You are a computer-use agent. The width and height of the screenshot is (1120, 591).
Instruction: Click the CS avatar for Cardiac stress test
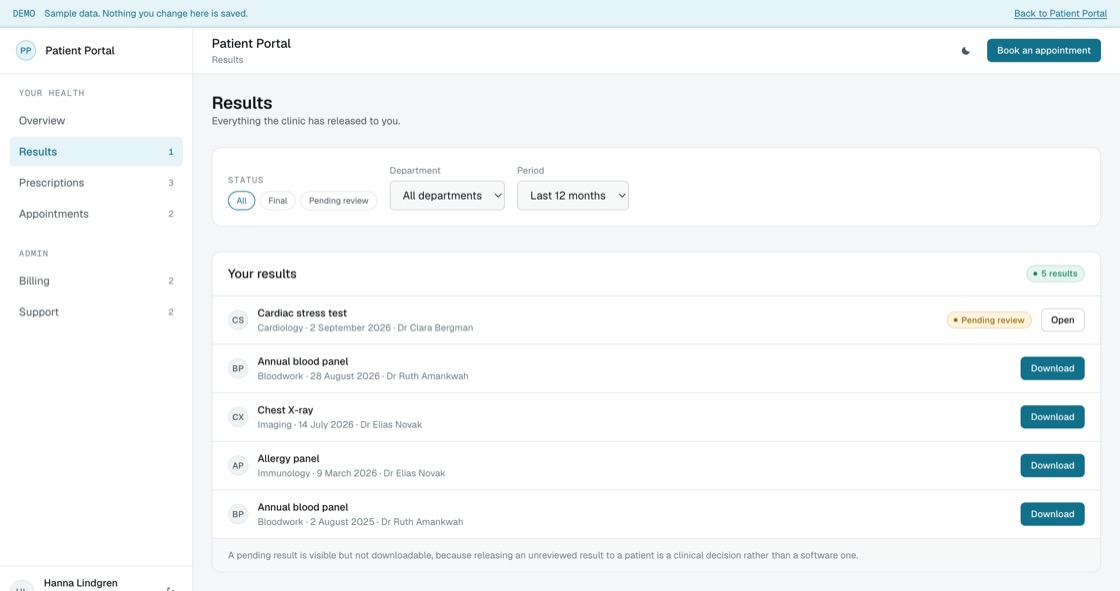(x=238, y=320)
